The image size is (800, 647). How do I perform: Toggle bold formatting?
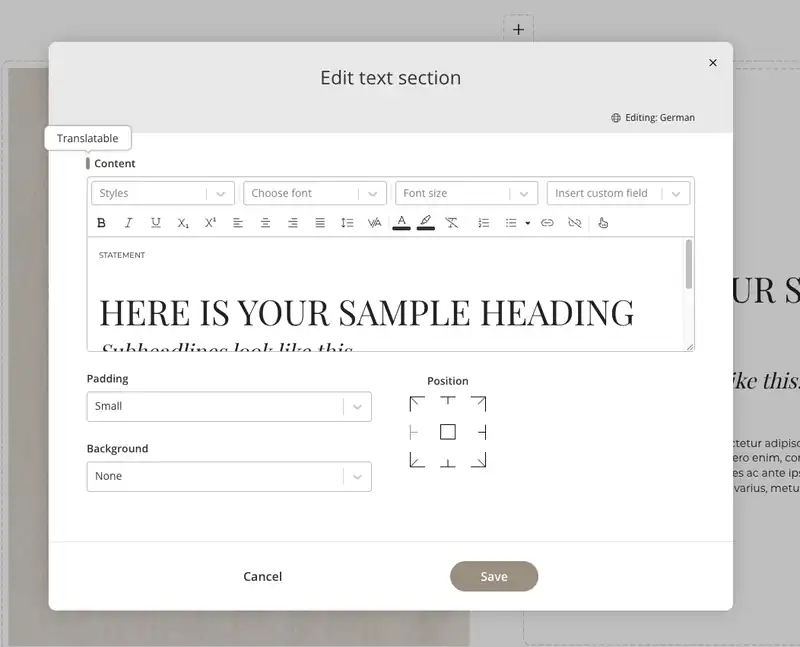tap(101, 223)
